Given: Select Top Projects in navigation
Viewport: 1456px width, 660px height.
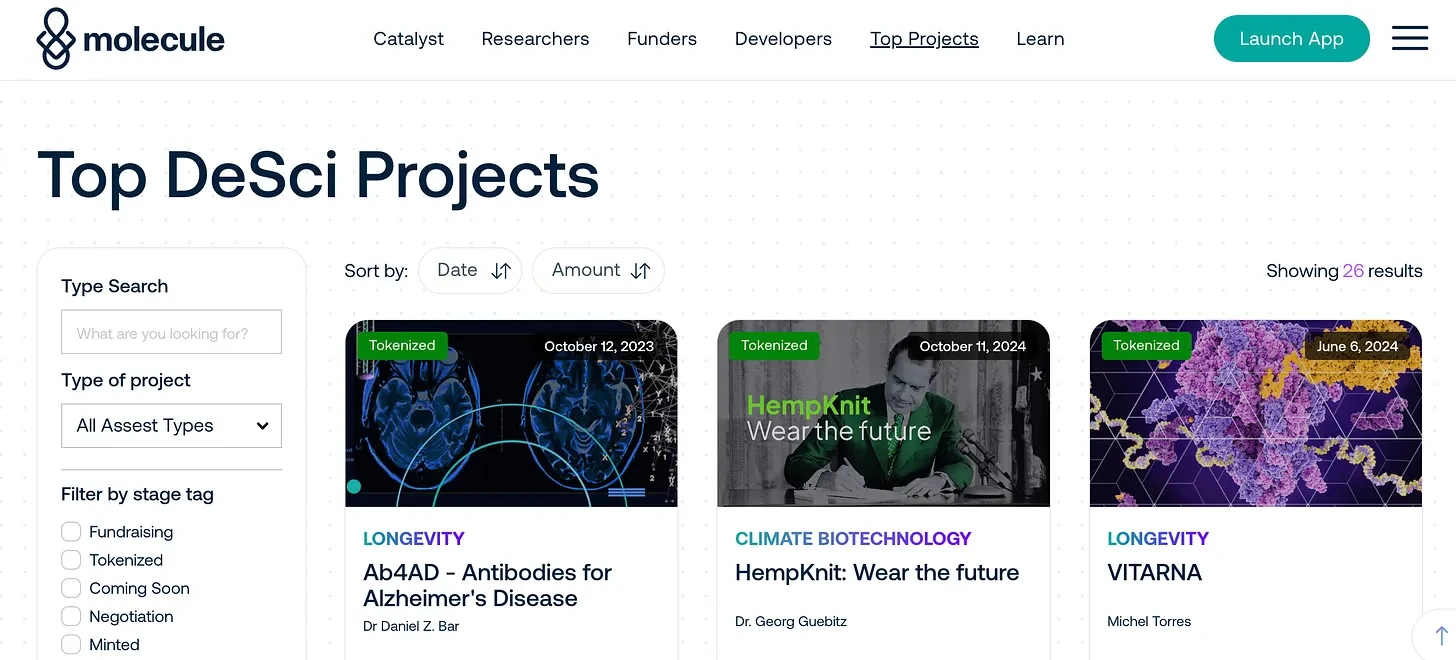Looking at the screenshot, I should tap(924, 39).
